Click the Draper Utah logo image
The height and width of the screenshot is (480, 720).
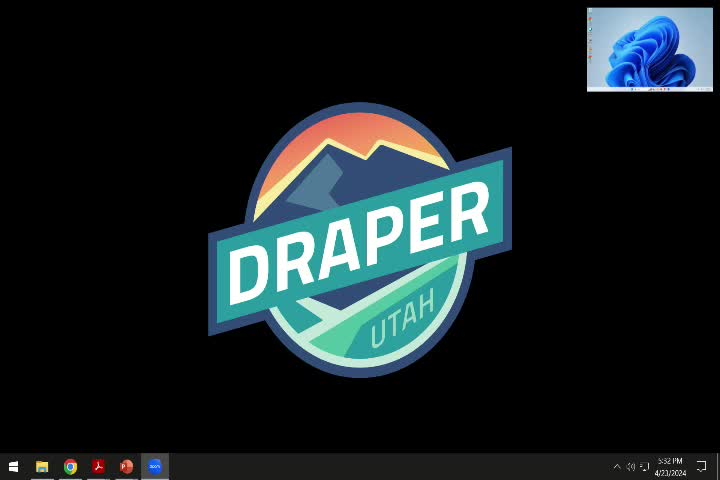click(x=360, y=240)
